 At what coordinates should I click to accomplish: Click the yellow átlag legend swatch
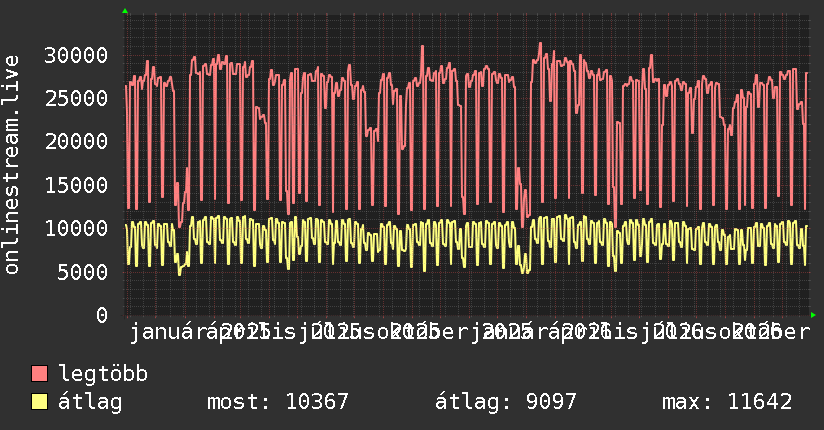click(40, 402)
